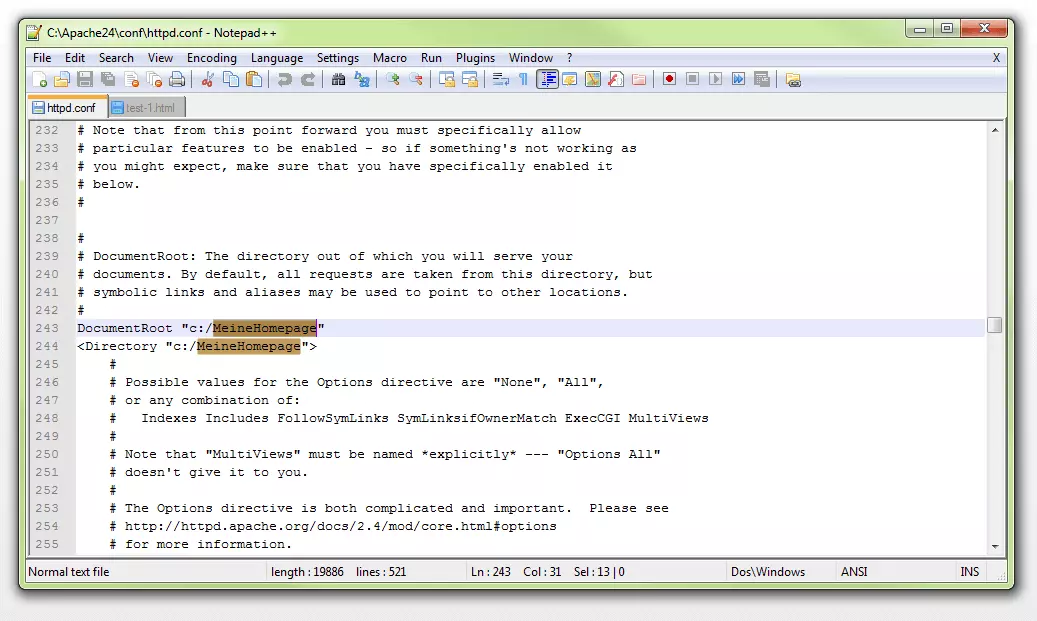The height and width of the screenshot is (621, 1037).
Task: Open the File menu
Action: tap(42, 58)
